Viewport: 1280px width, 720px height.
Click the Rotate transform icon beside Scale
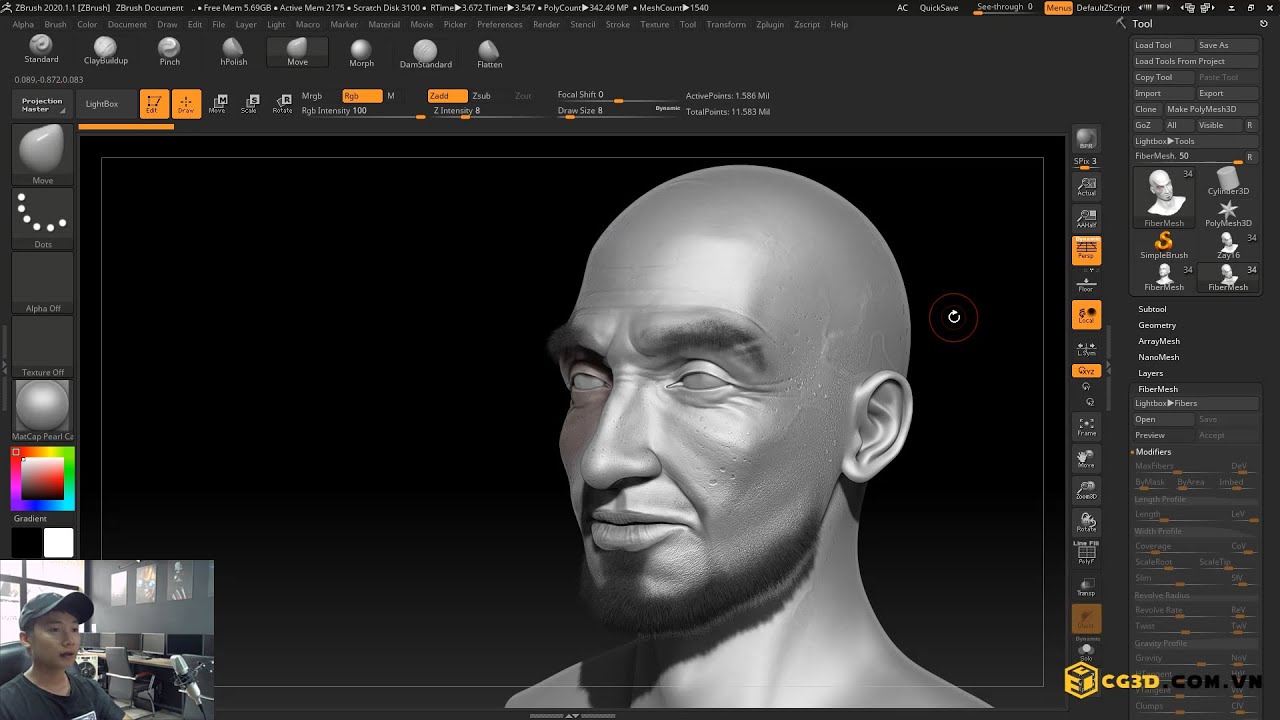pos(283,103)
